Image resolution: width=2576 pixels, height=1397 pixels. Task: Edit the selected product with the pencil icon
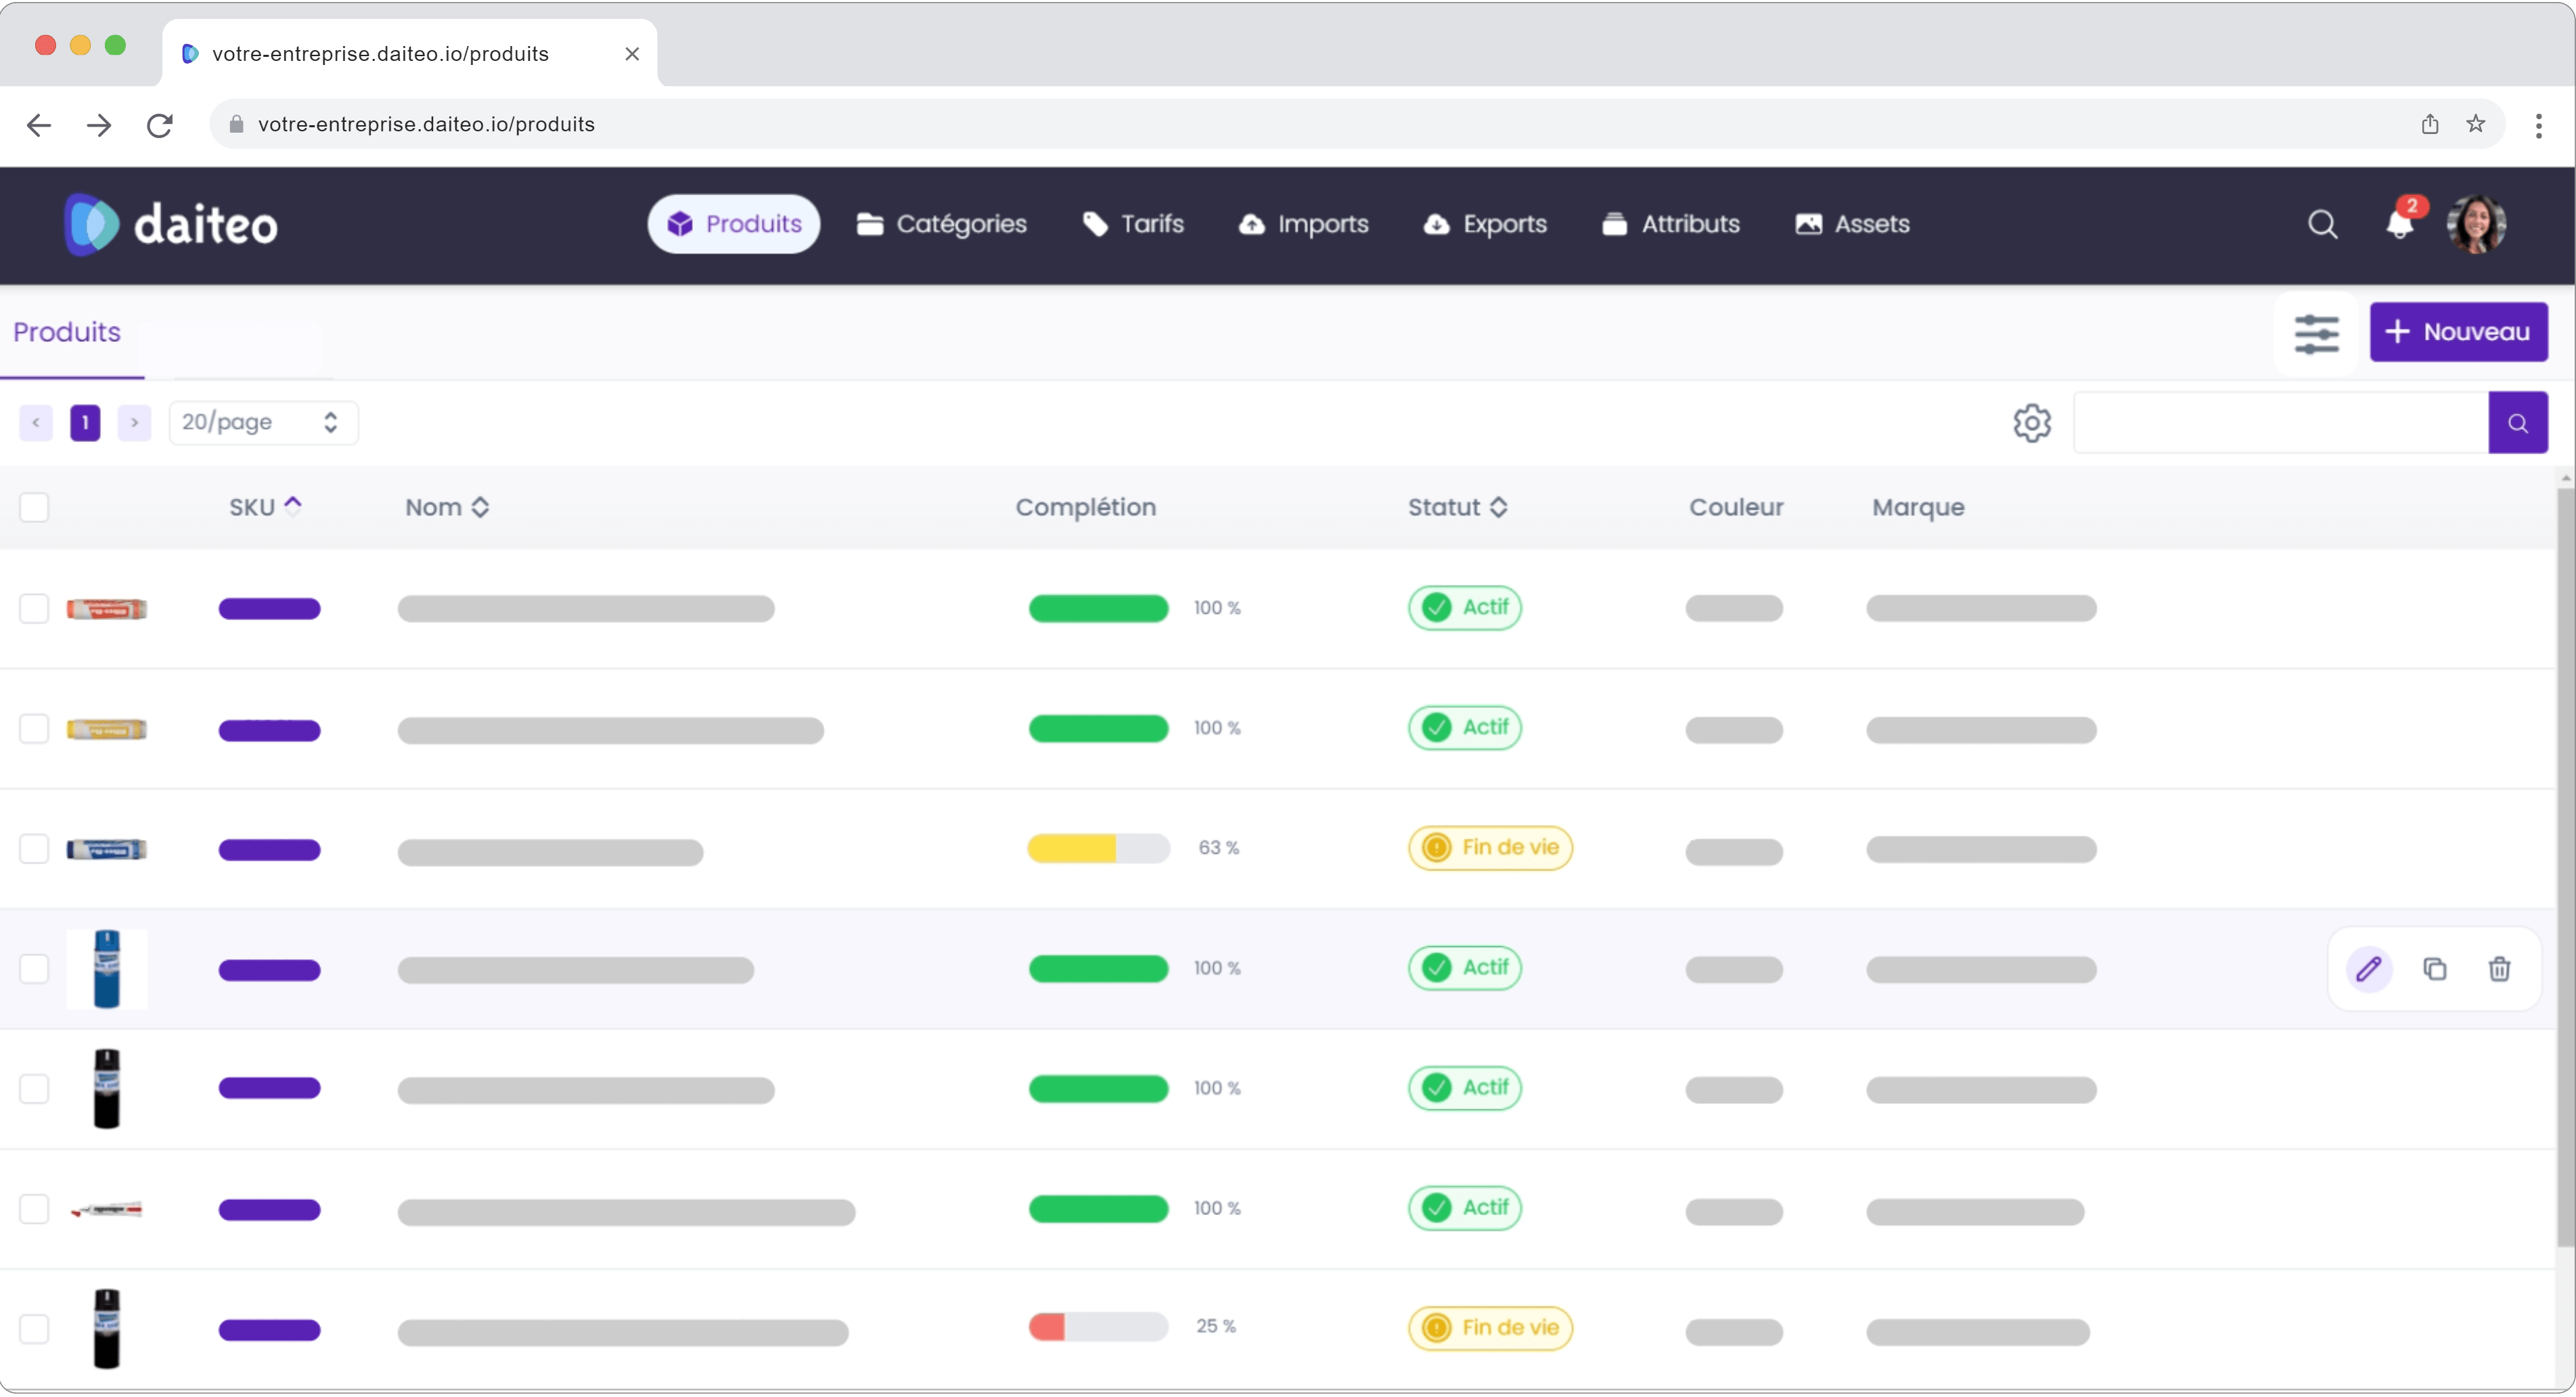pyautogui.click(x=2369, y=968)
